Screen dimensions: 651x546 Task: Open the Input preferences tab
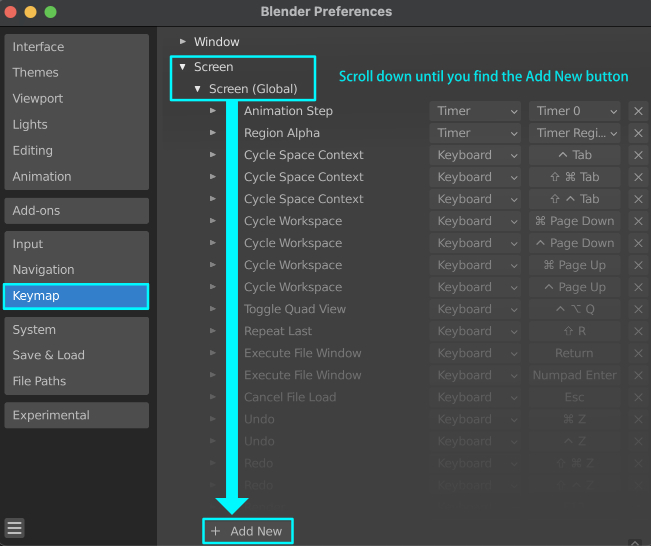pos(76,244)
